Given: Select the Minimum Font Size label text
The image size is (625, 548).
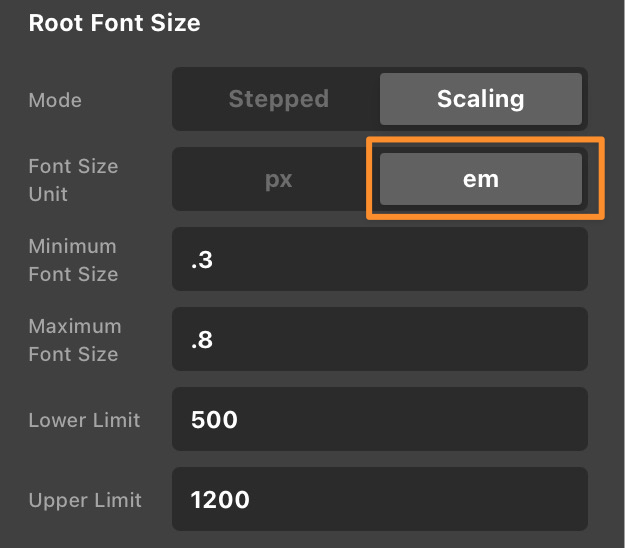Looking at the screenshot, I should pyautogui.click(x=73, y=260).
